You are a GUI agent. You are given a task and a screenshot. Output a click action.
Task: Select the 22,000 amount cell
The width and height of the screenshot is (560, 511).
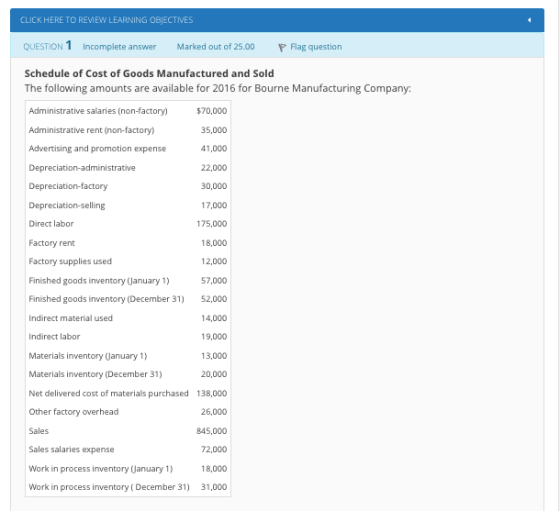[214, 168]
